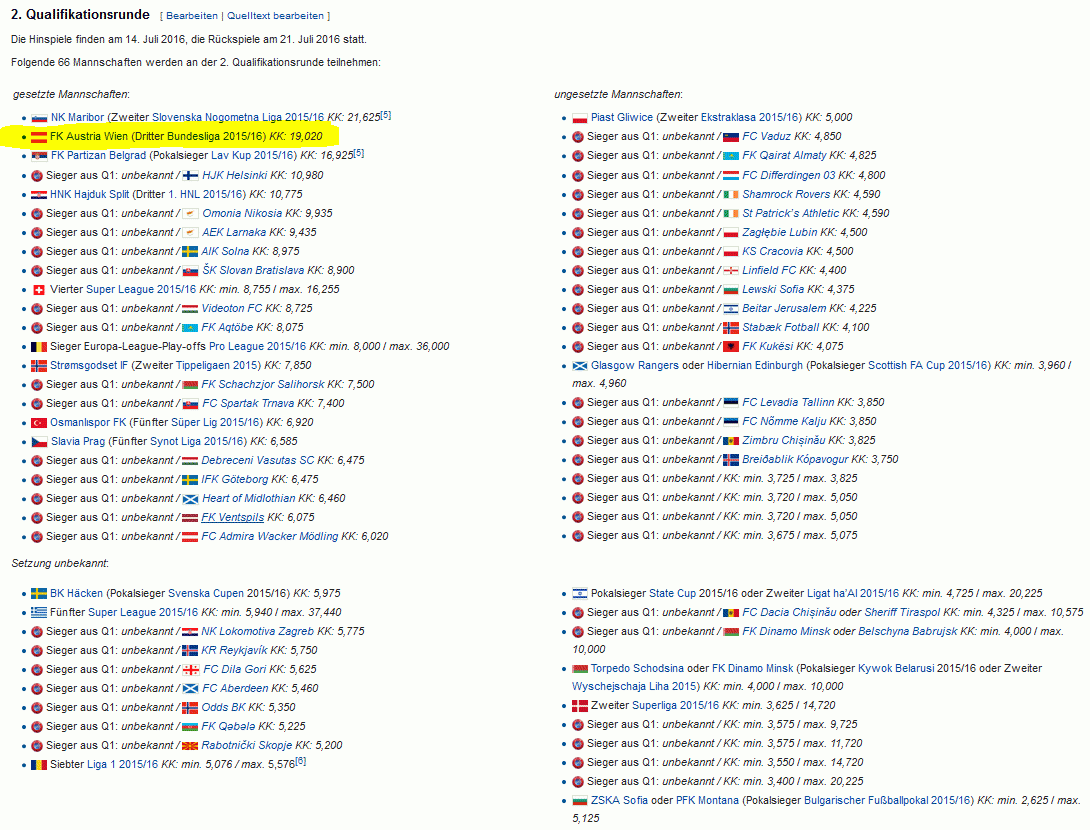Open the Bulgarischer Fußballpokal 2015/16 link
Viewport: 1090px width, 830px height.
pyautogui.click(x=888, y=801)
